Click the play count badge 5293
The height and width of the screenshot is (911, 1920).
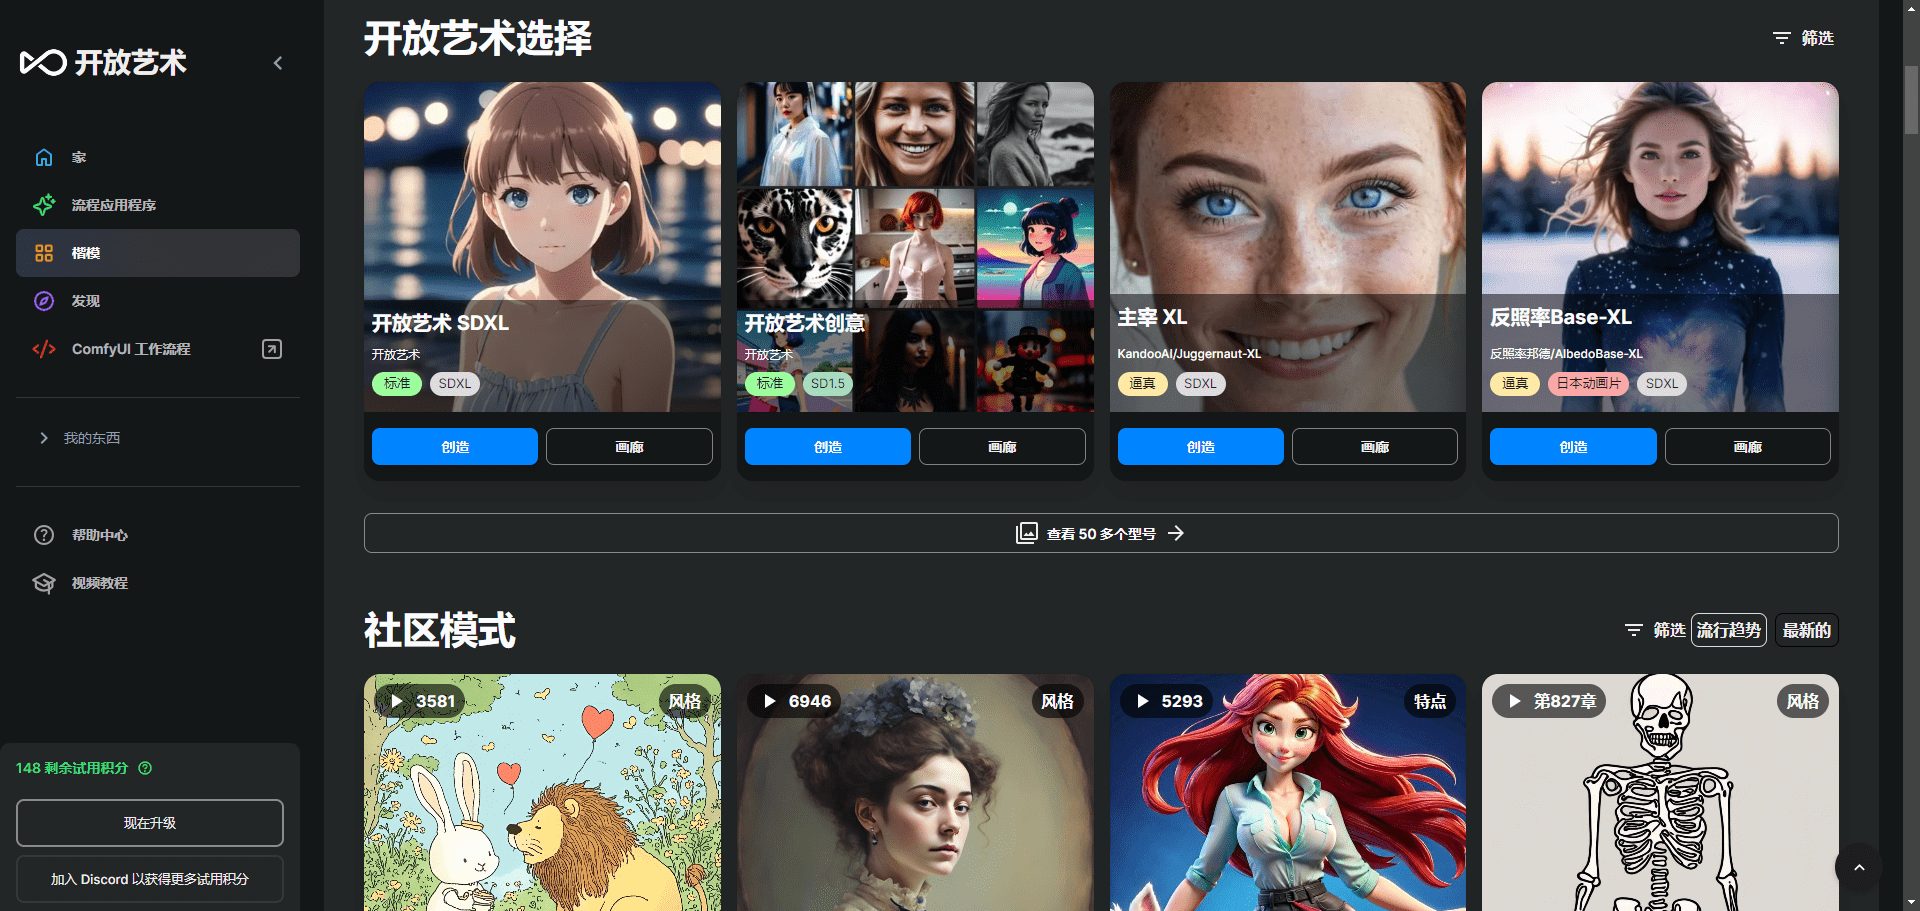[x=1167, y=701]
